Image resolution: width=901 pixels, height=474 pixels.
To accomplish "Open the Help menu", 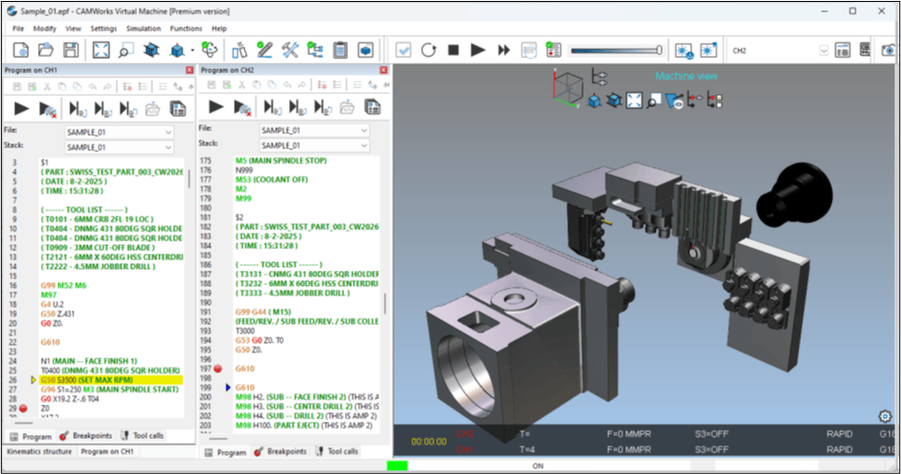I will coord(219,28).
